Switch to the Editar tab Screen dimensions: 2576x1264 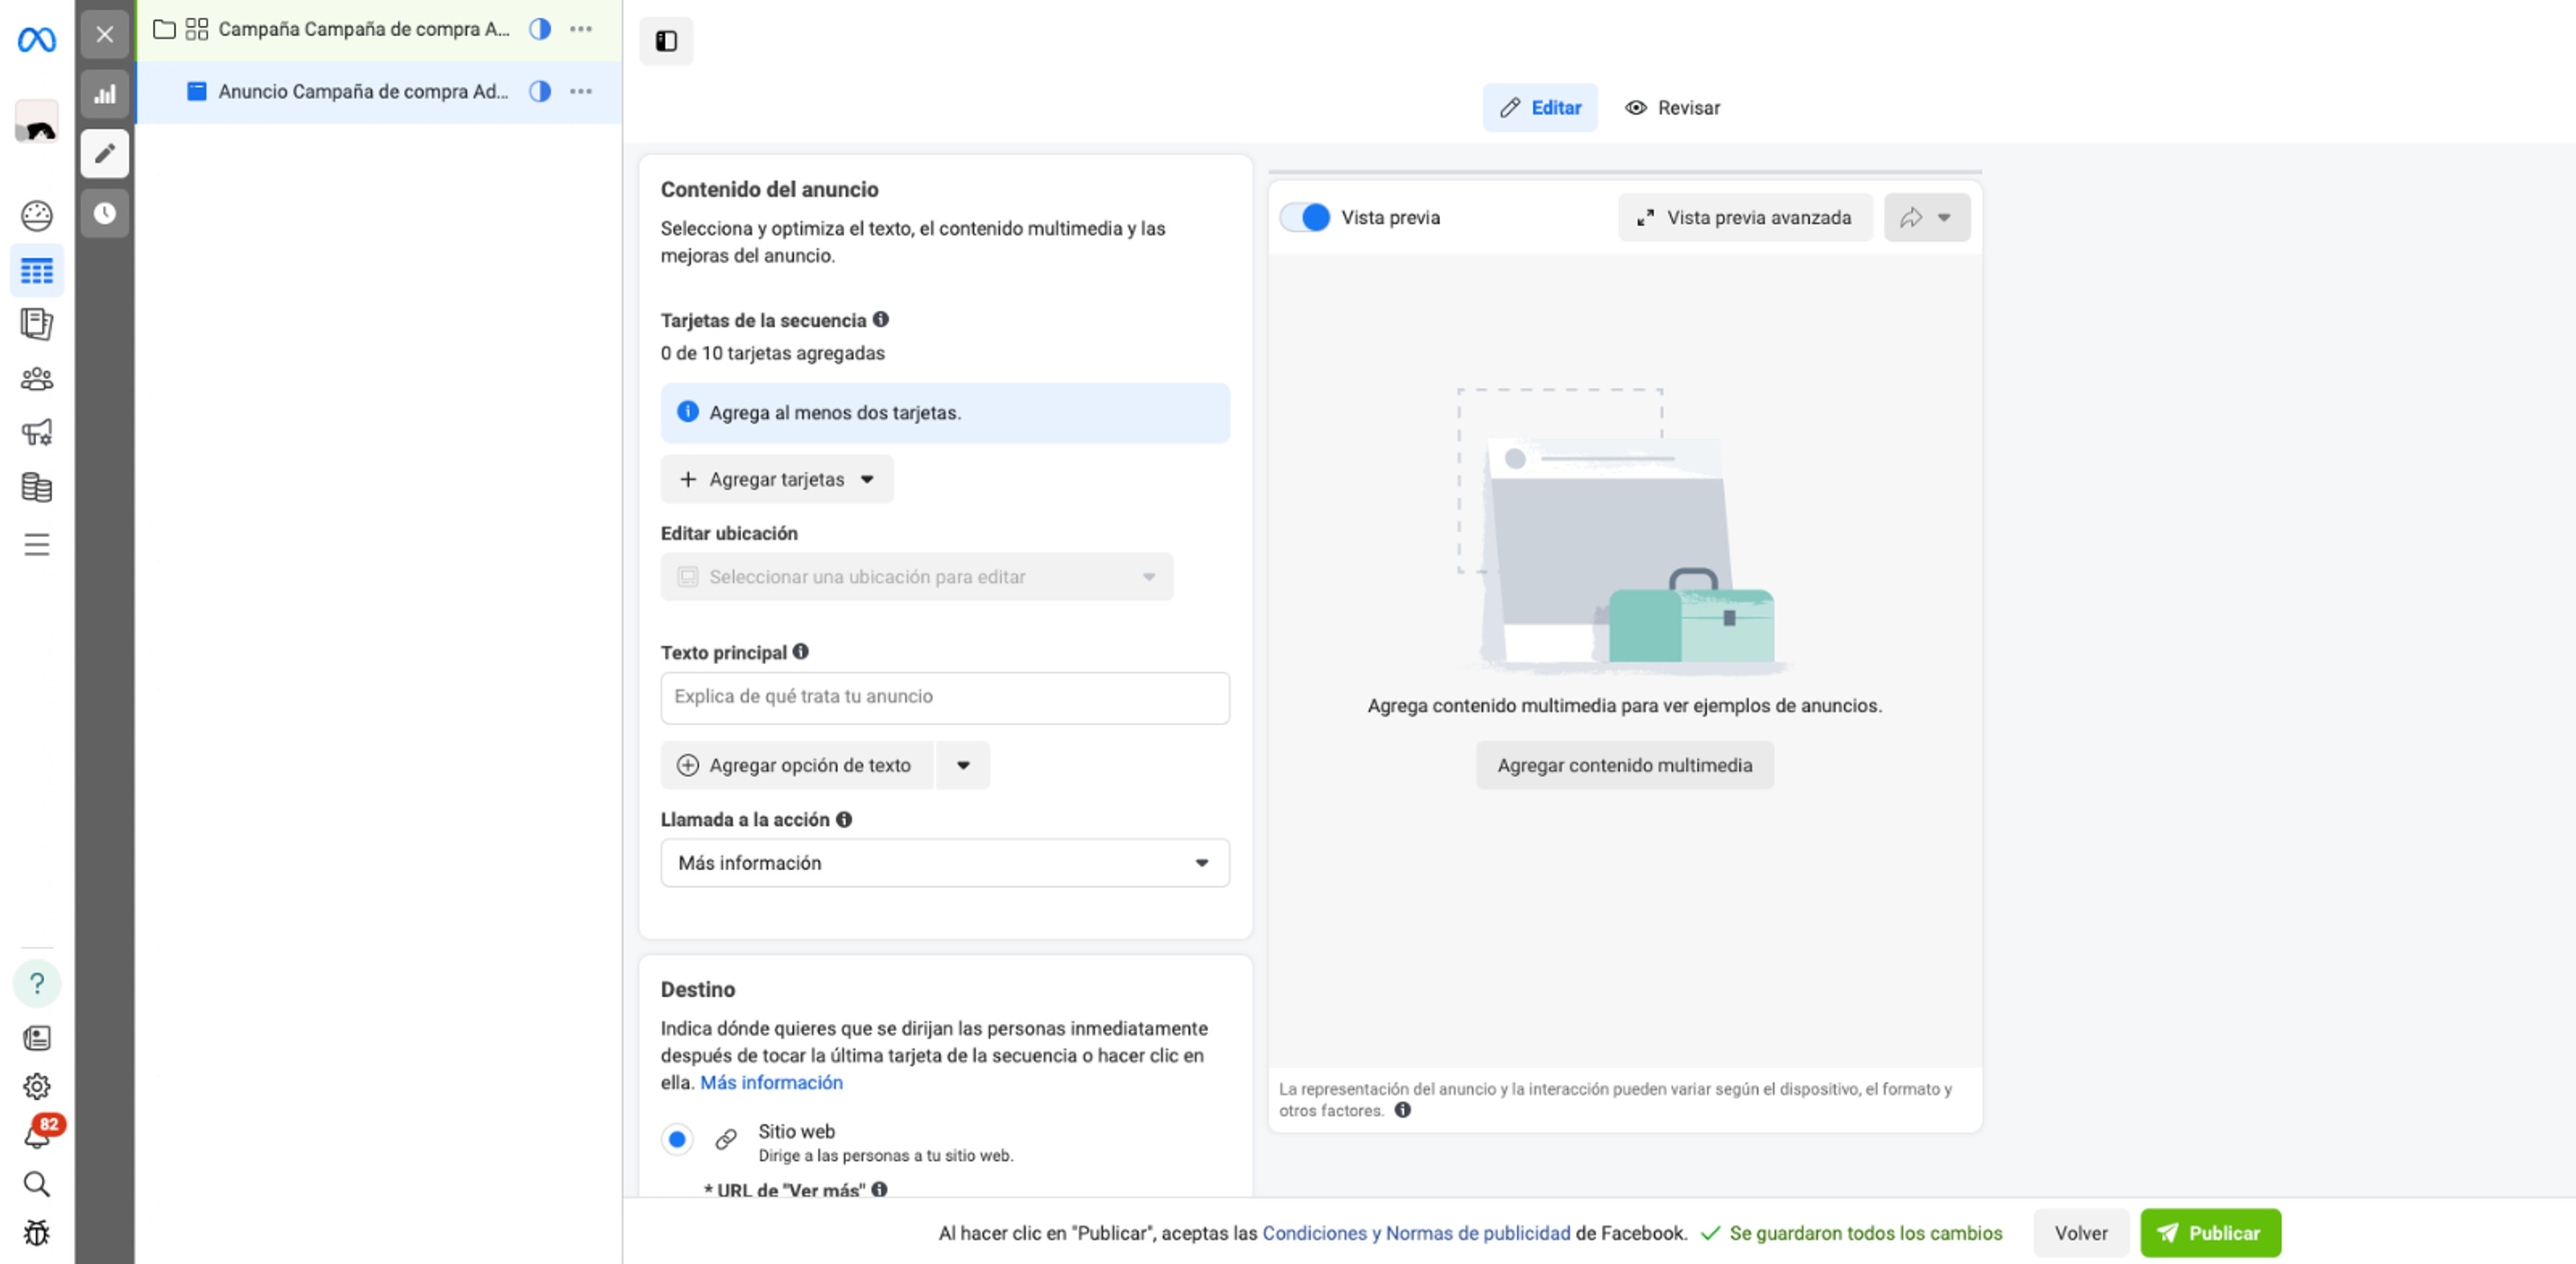pyautogui.click(x=1540, y=108)
